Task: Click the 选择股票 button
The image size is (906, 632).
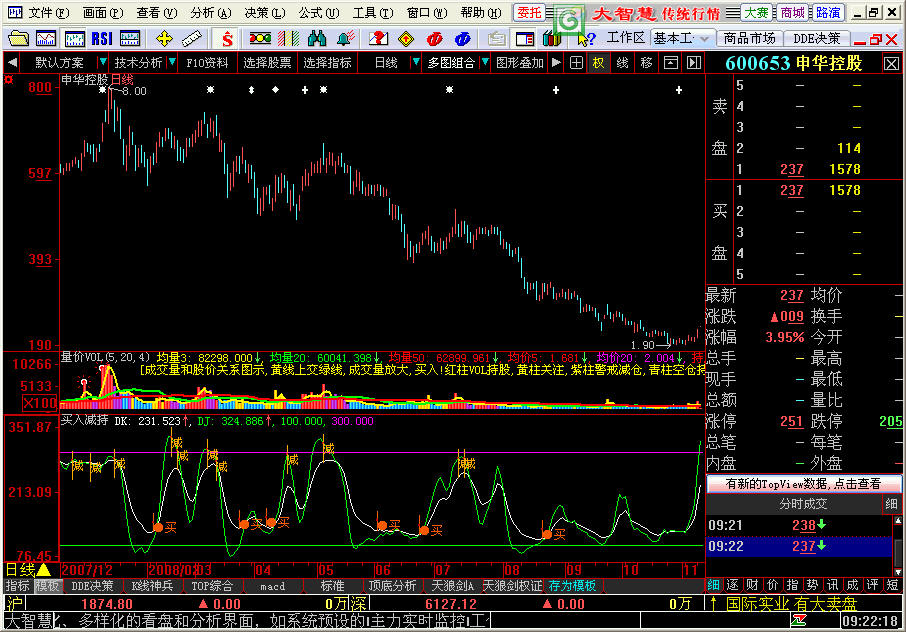Action: [267, 62]
